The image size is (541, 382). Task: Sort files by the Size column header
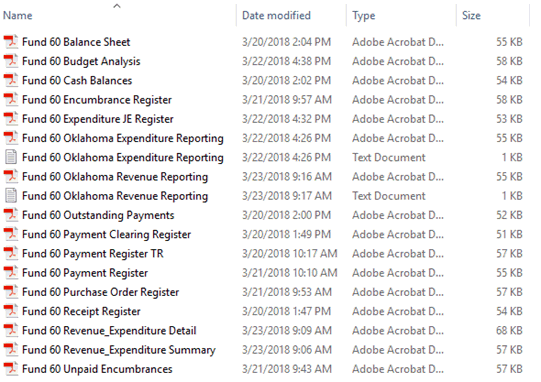pyautogui.click(x=471, y=16)
